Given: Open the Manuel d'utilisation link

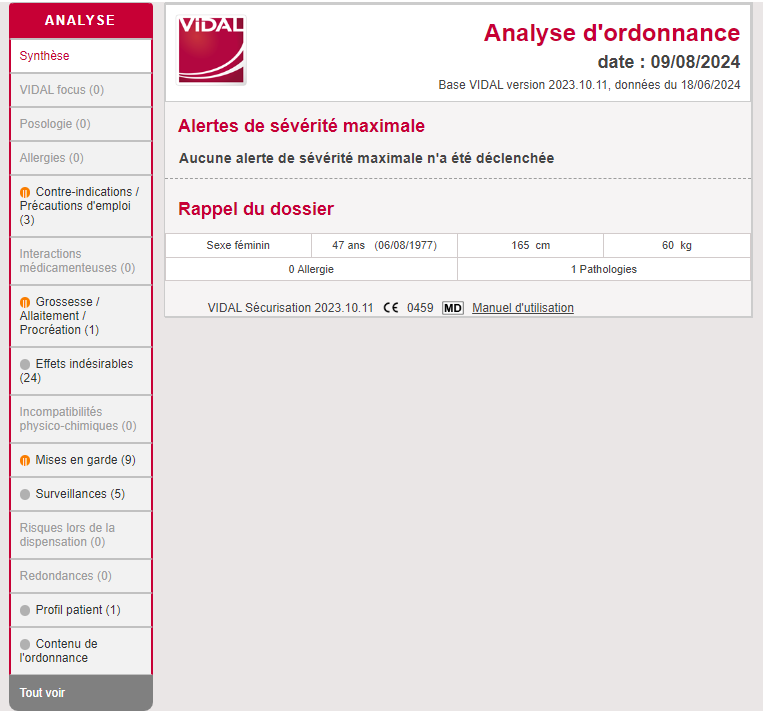Looking at the screenshot, I should click(523, 308).
